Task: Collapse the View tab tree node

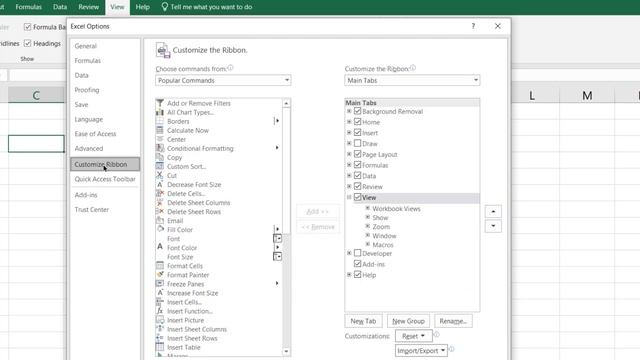Action: tap(349, 197)
